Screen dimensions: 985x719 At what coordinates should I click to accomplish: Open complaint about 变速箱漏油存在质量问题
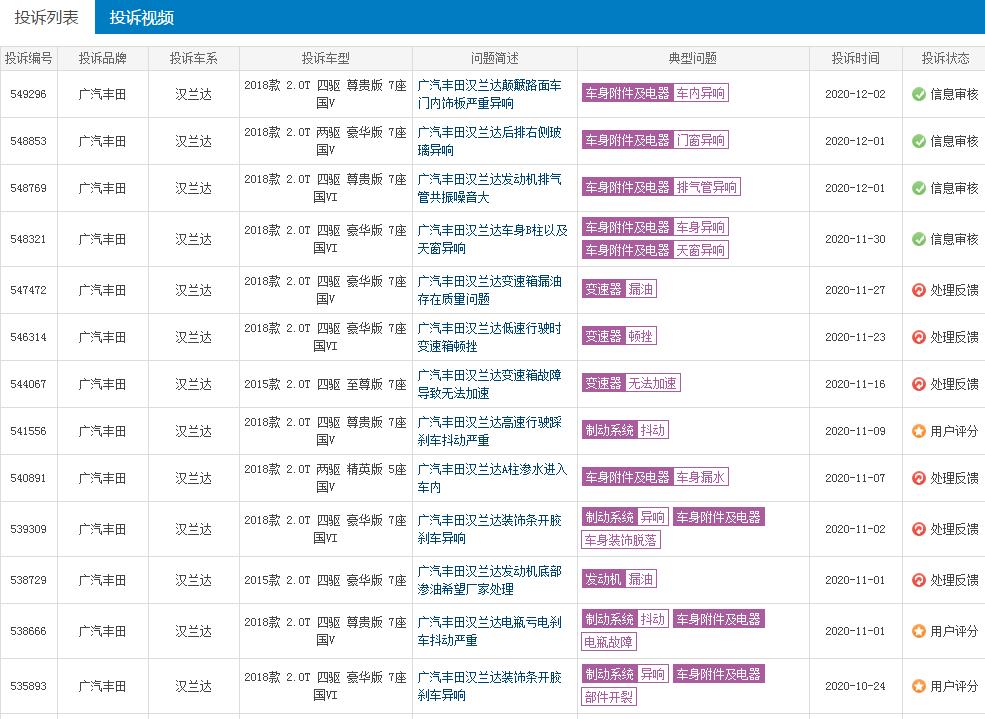[x=488, y=290]
